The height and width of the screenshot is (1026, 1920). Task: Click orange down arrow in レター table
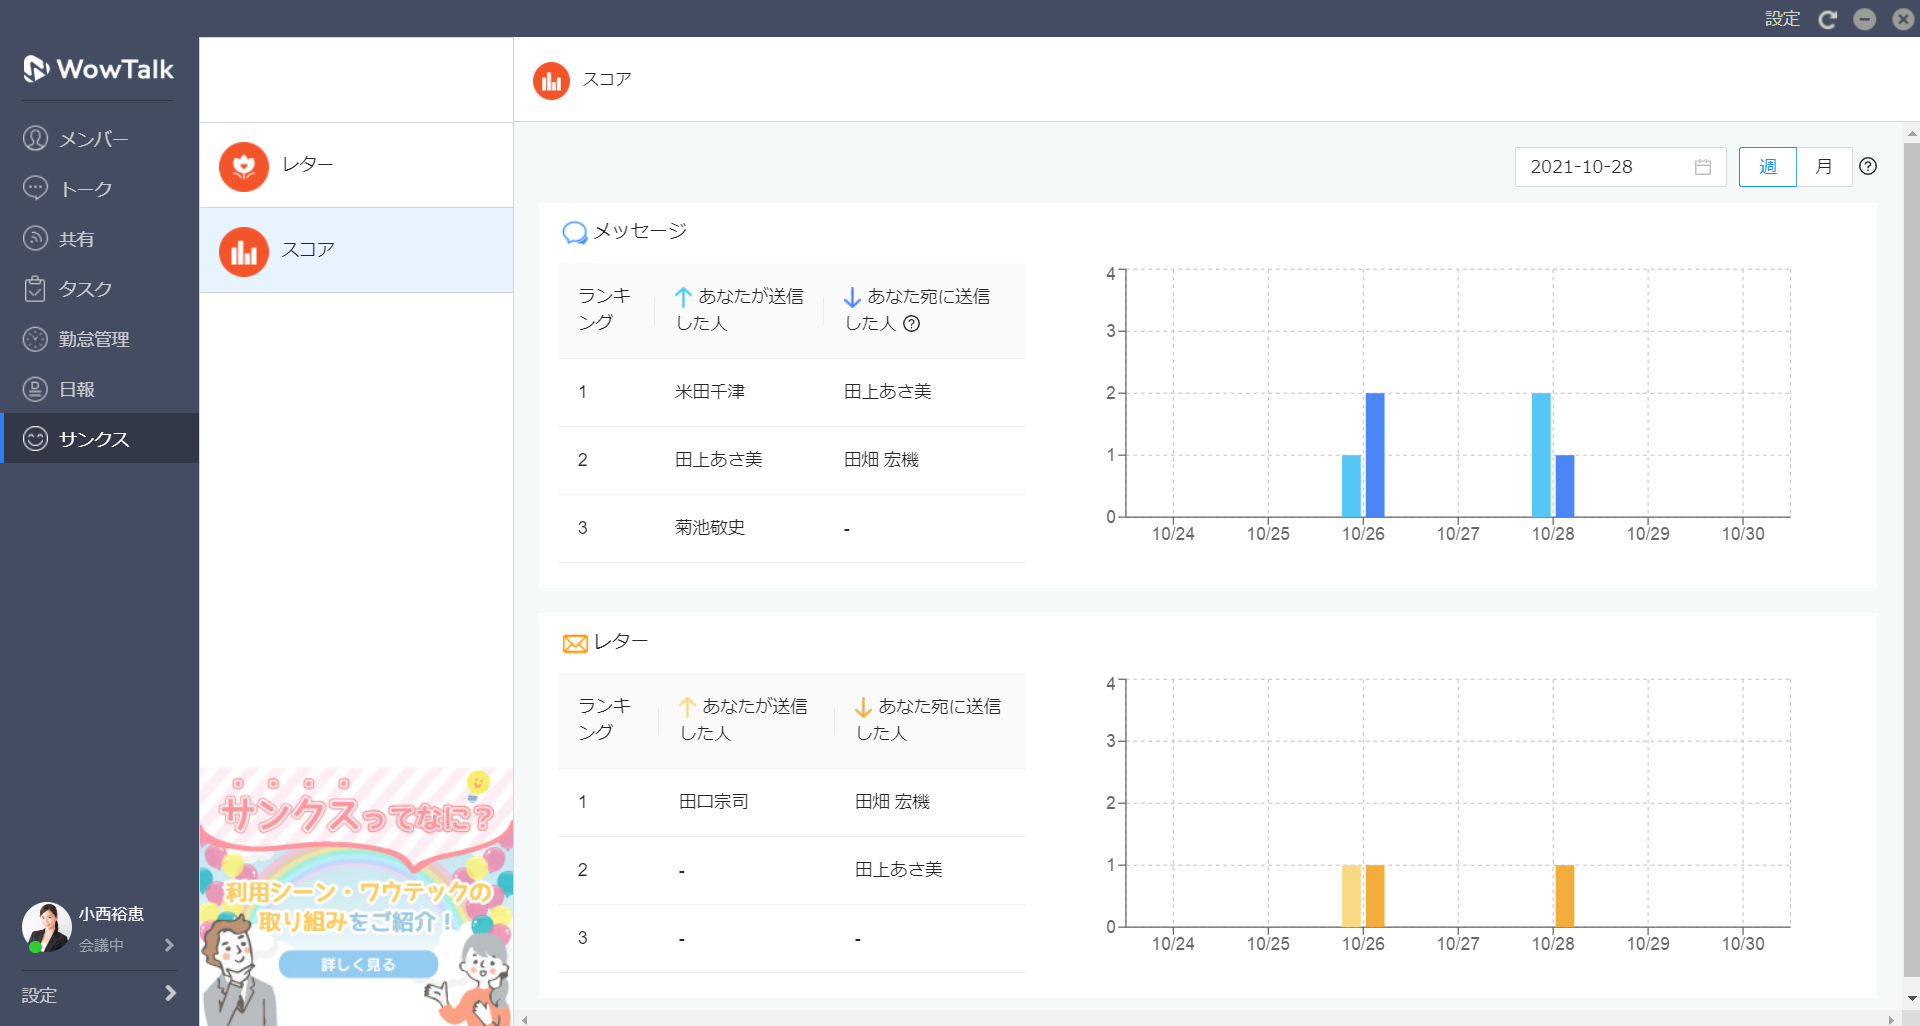click(x=863, y=707)
